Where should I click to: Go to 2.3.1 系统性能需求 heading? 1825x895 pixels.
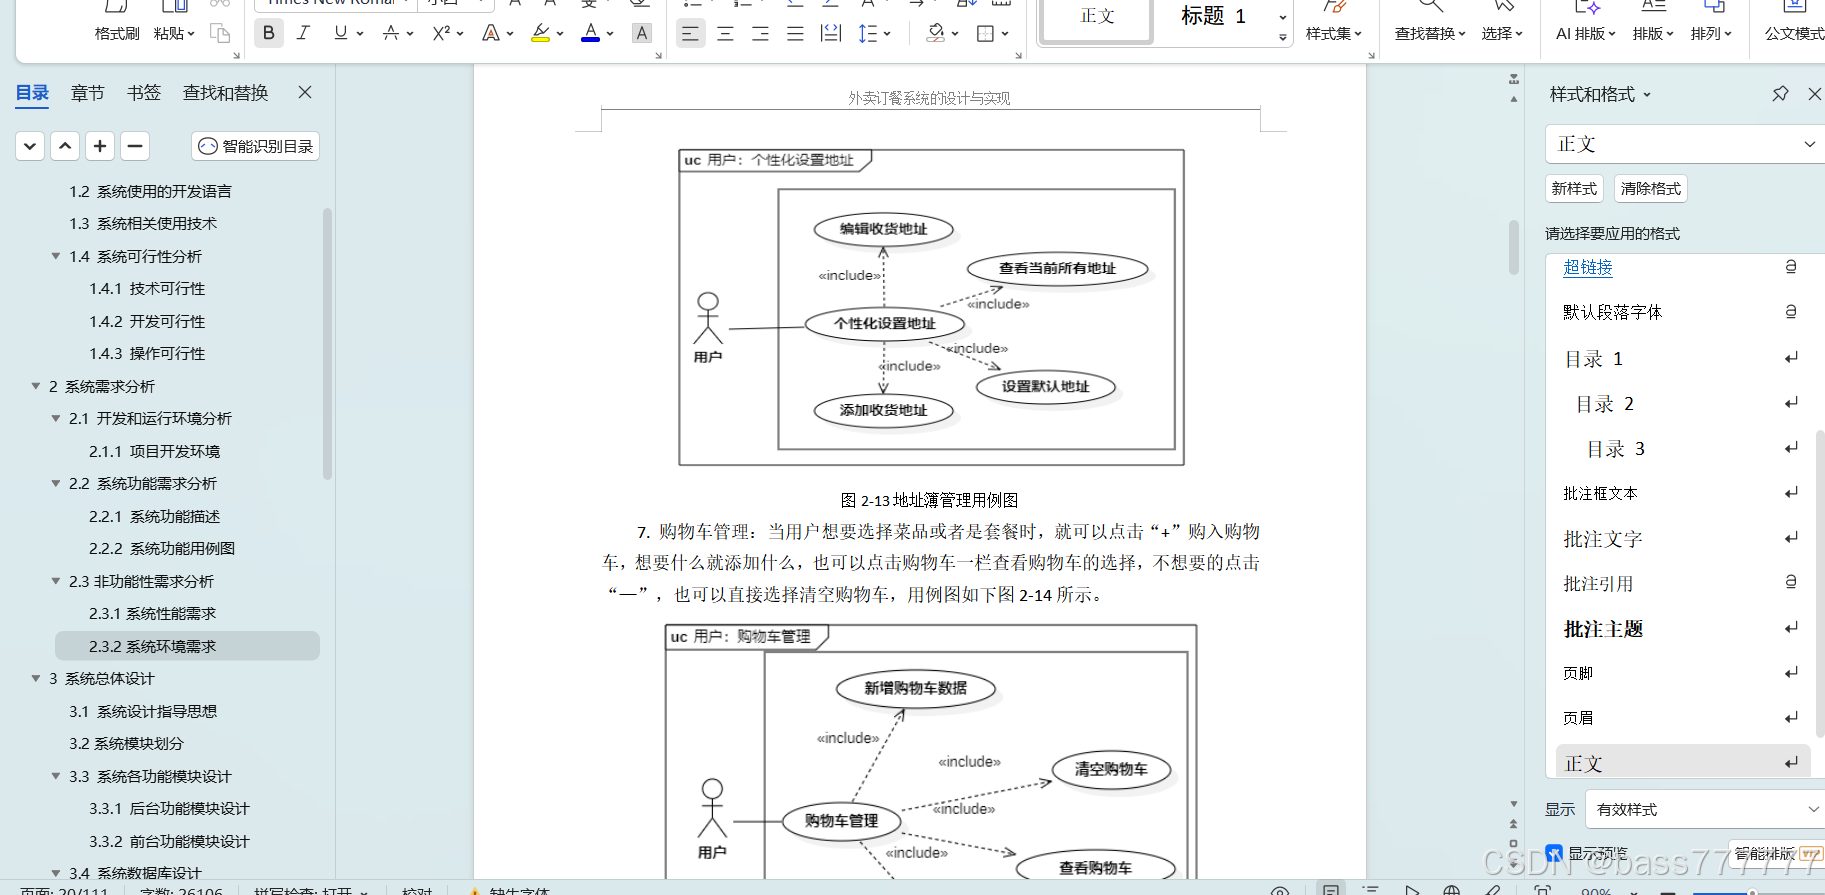click(x=152, y=613)
